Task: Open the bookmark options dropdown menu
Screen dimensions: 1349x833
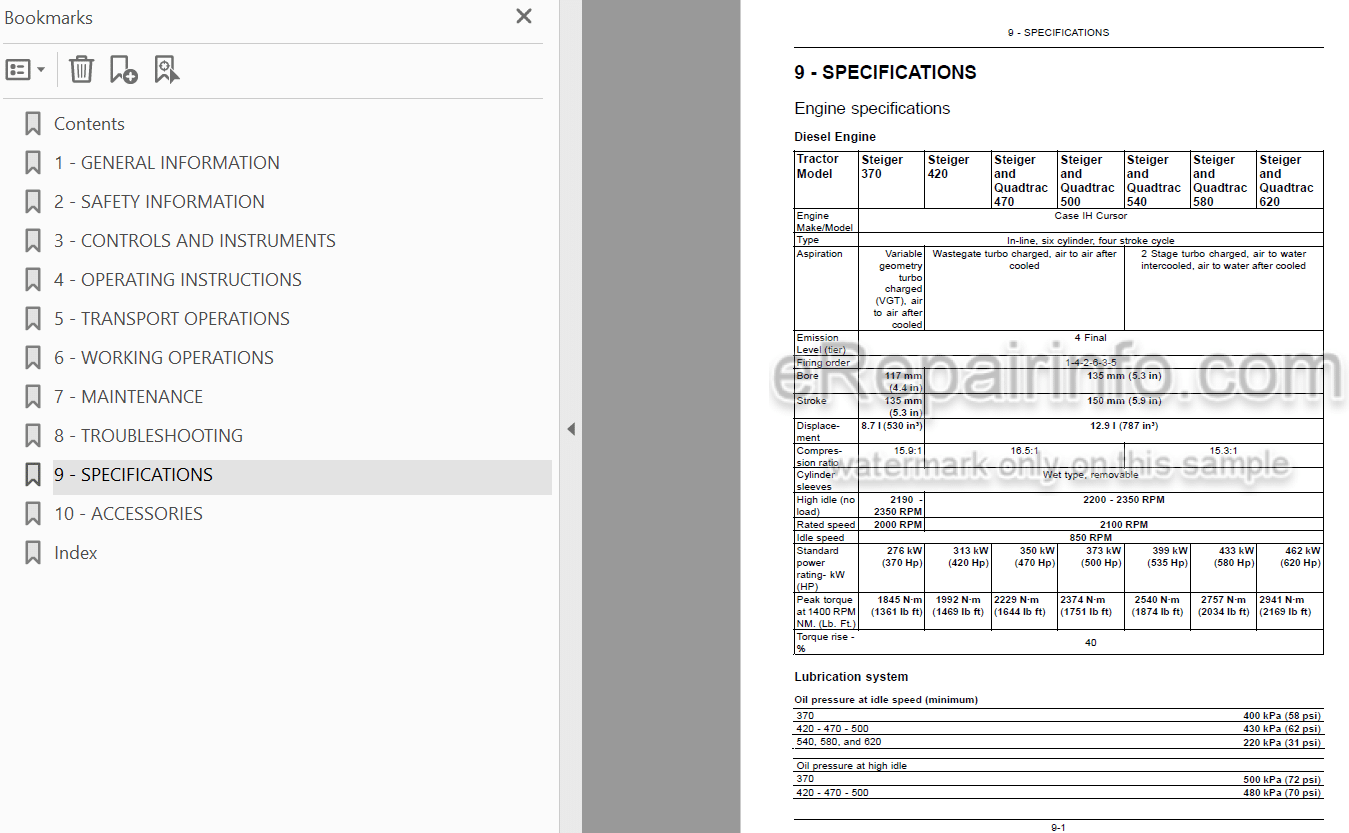Action: [25, 70]
